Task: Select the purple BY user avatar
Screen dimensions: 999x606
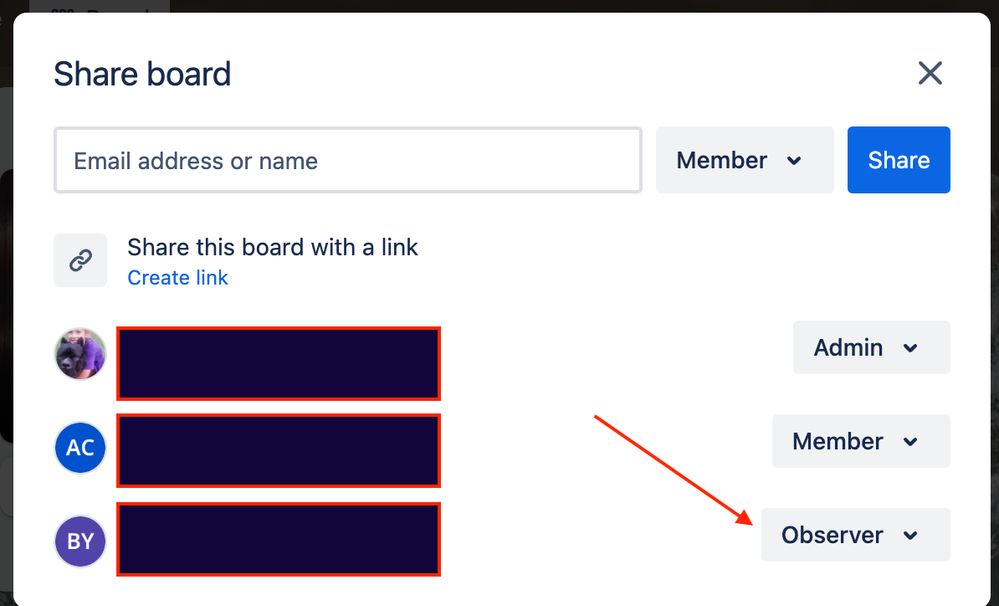Action: tap(80, 541)
